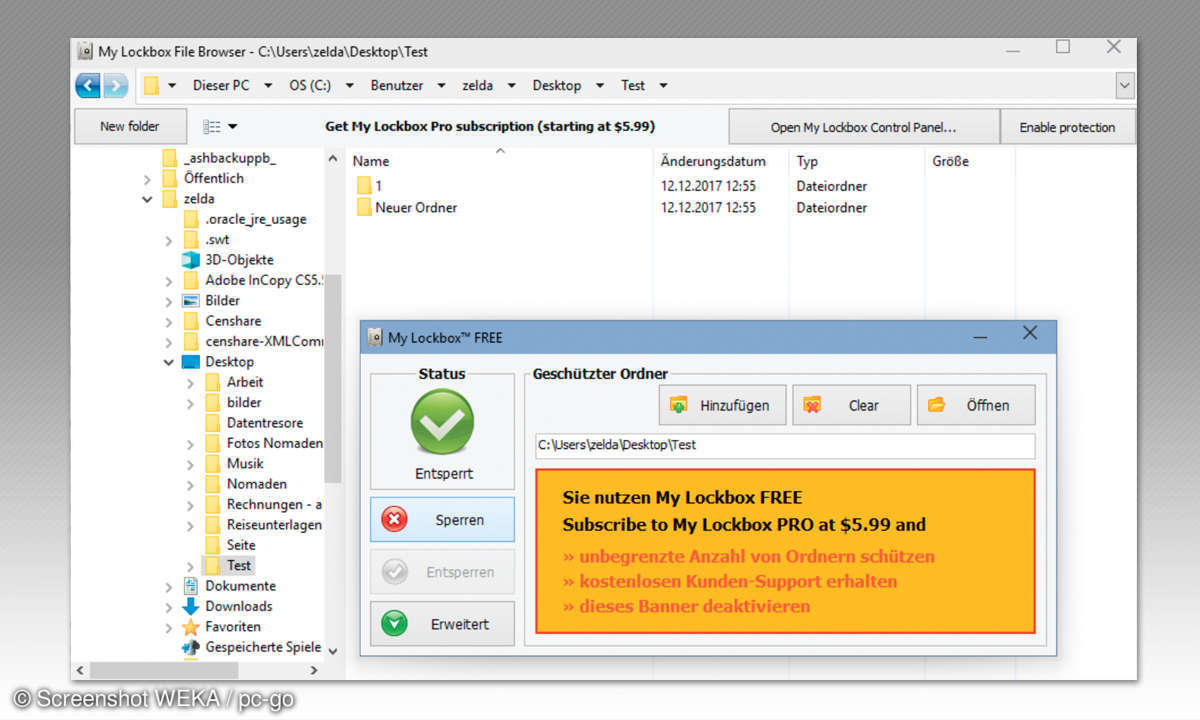1200x720 pixels.
Task: Click the unbegrenzte Anzahl von Ordnern banner line
Action: tap(749, 556)
